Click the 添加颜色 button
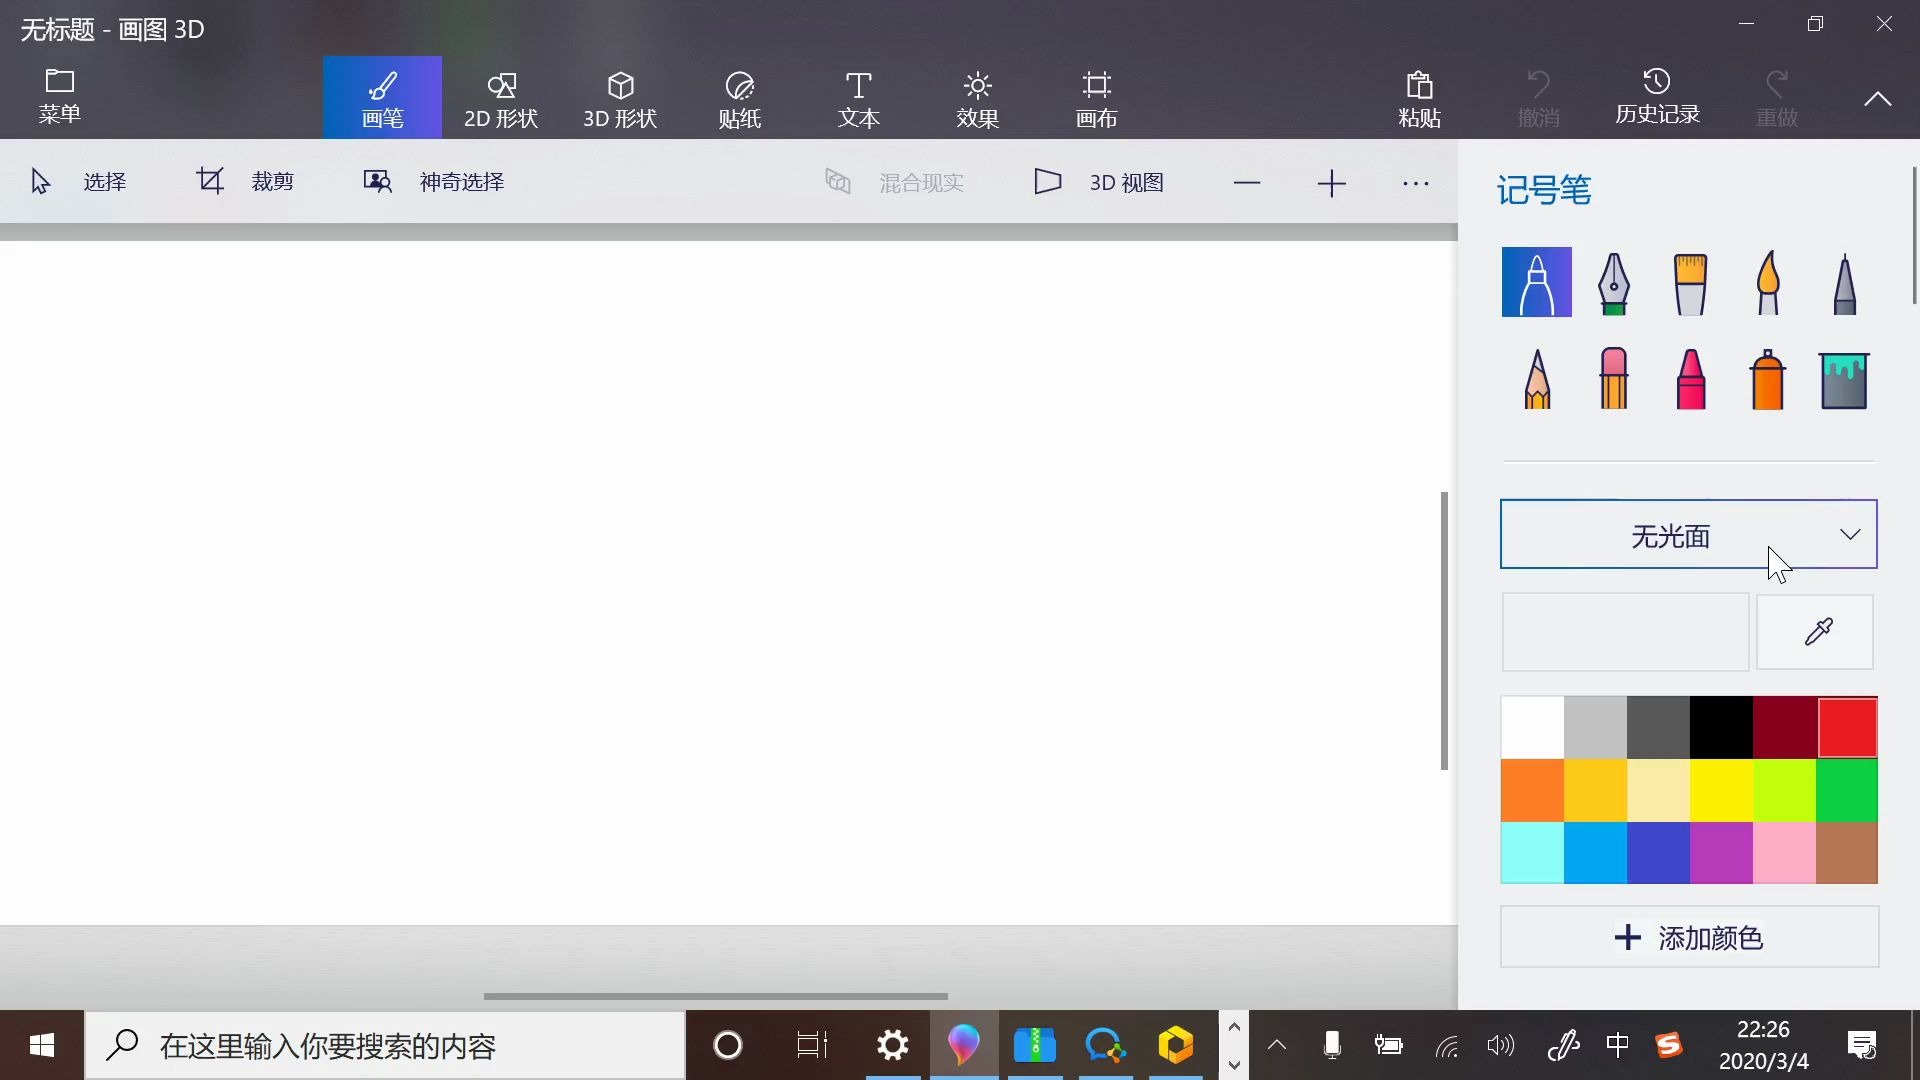The height and width of the screenshot is (1080, 1920). (1688, 937)
